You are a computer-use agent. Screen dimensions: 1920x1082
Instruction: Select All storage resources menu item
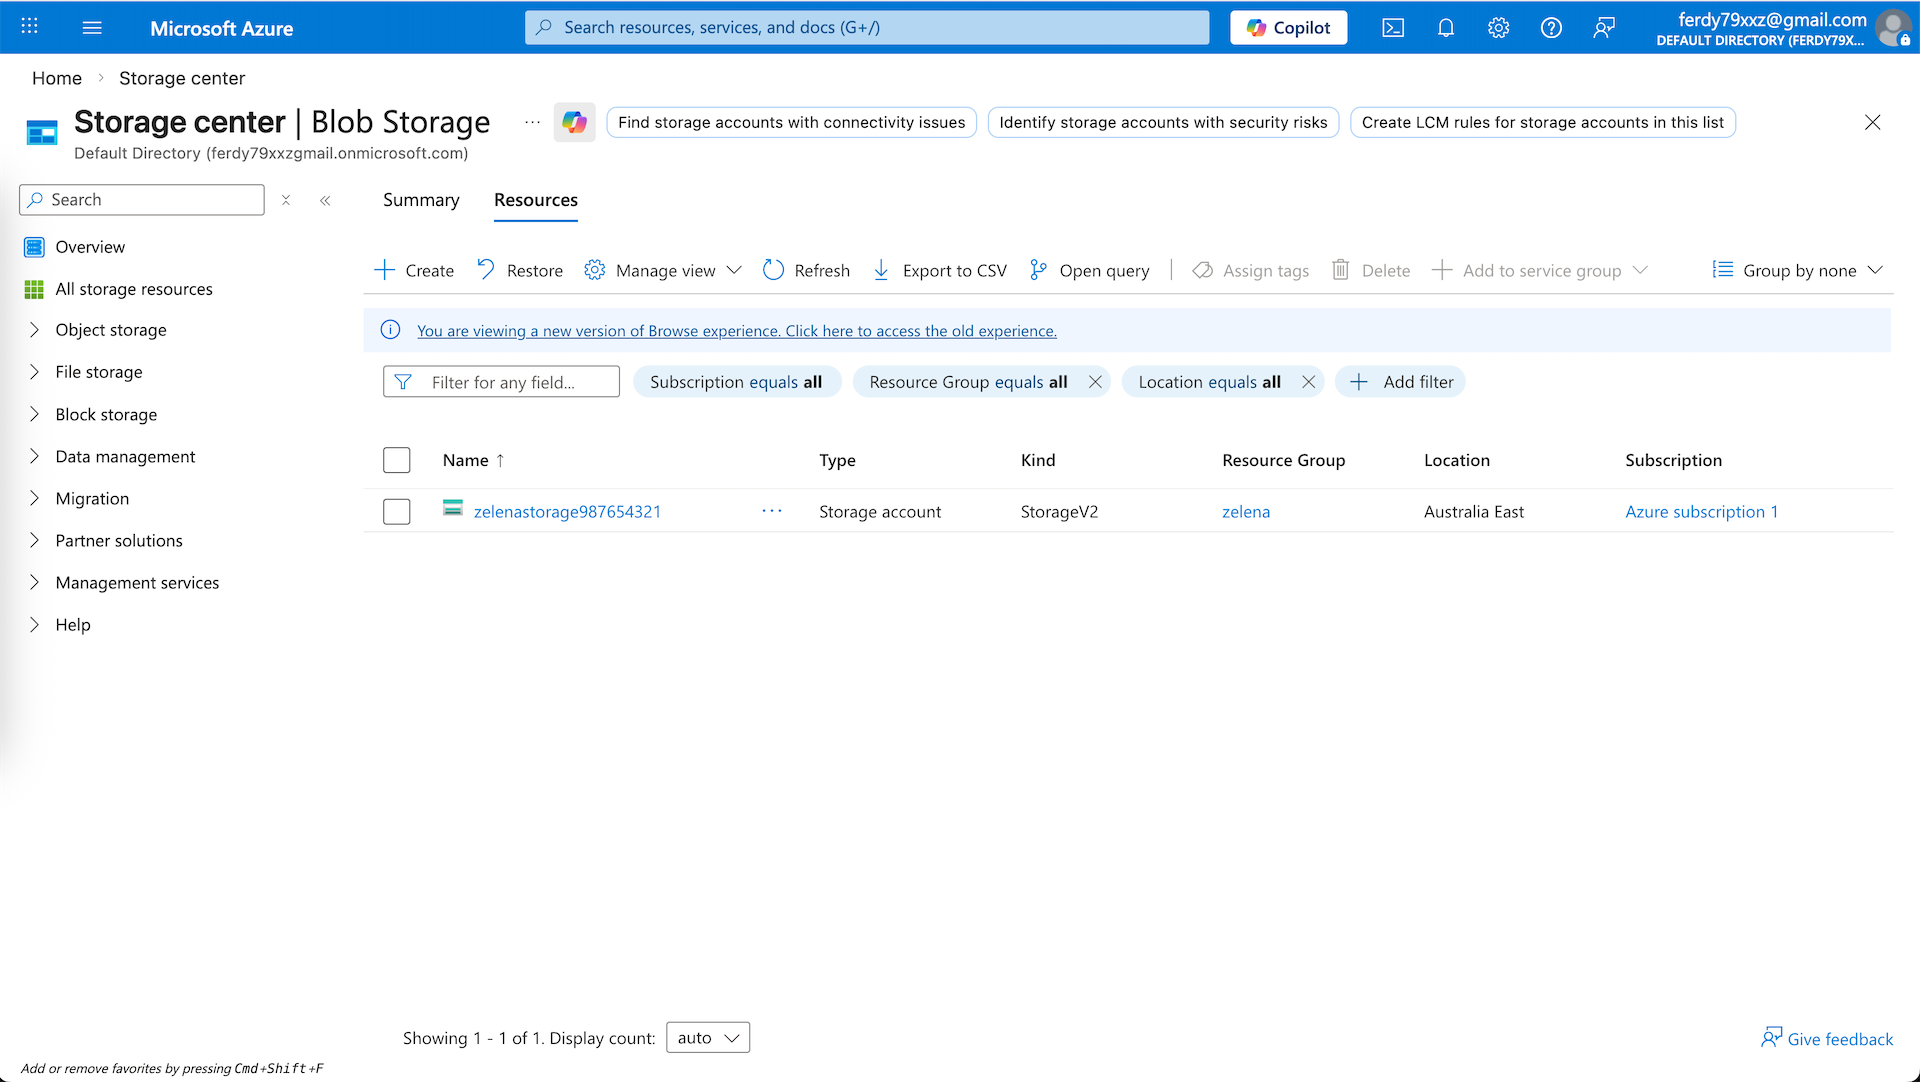pos(134,289)
